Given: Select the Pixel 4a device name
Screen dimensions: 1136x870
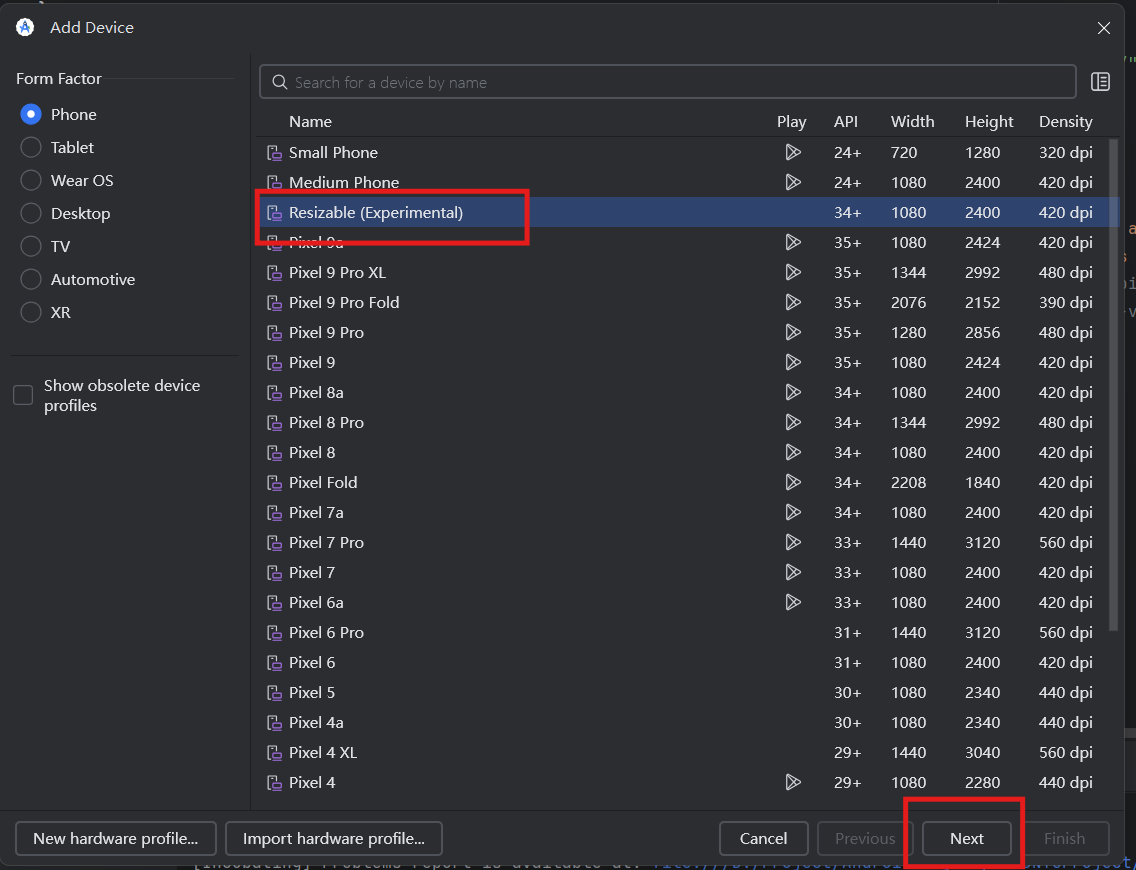Looking at the screenshot, I should tap(316, 722).
